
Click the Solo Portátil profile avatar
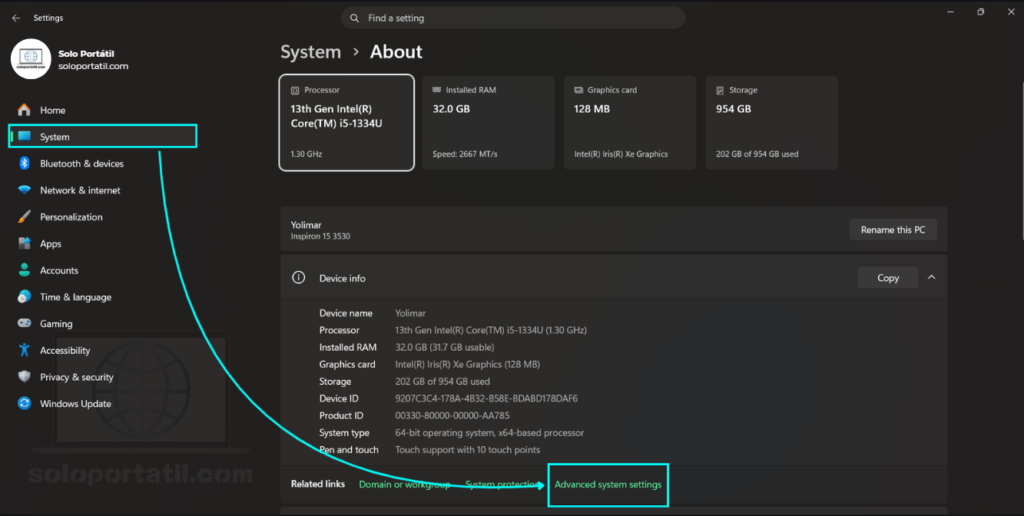tap(31, 59)
